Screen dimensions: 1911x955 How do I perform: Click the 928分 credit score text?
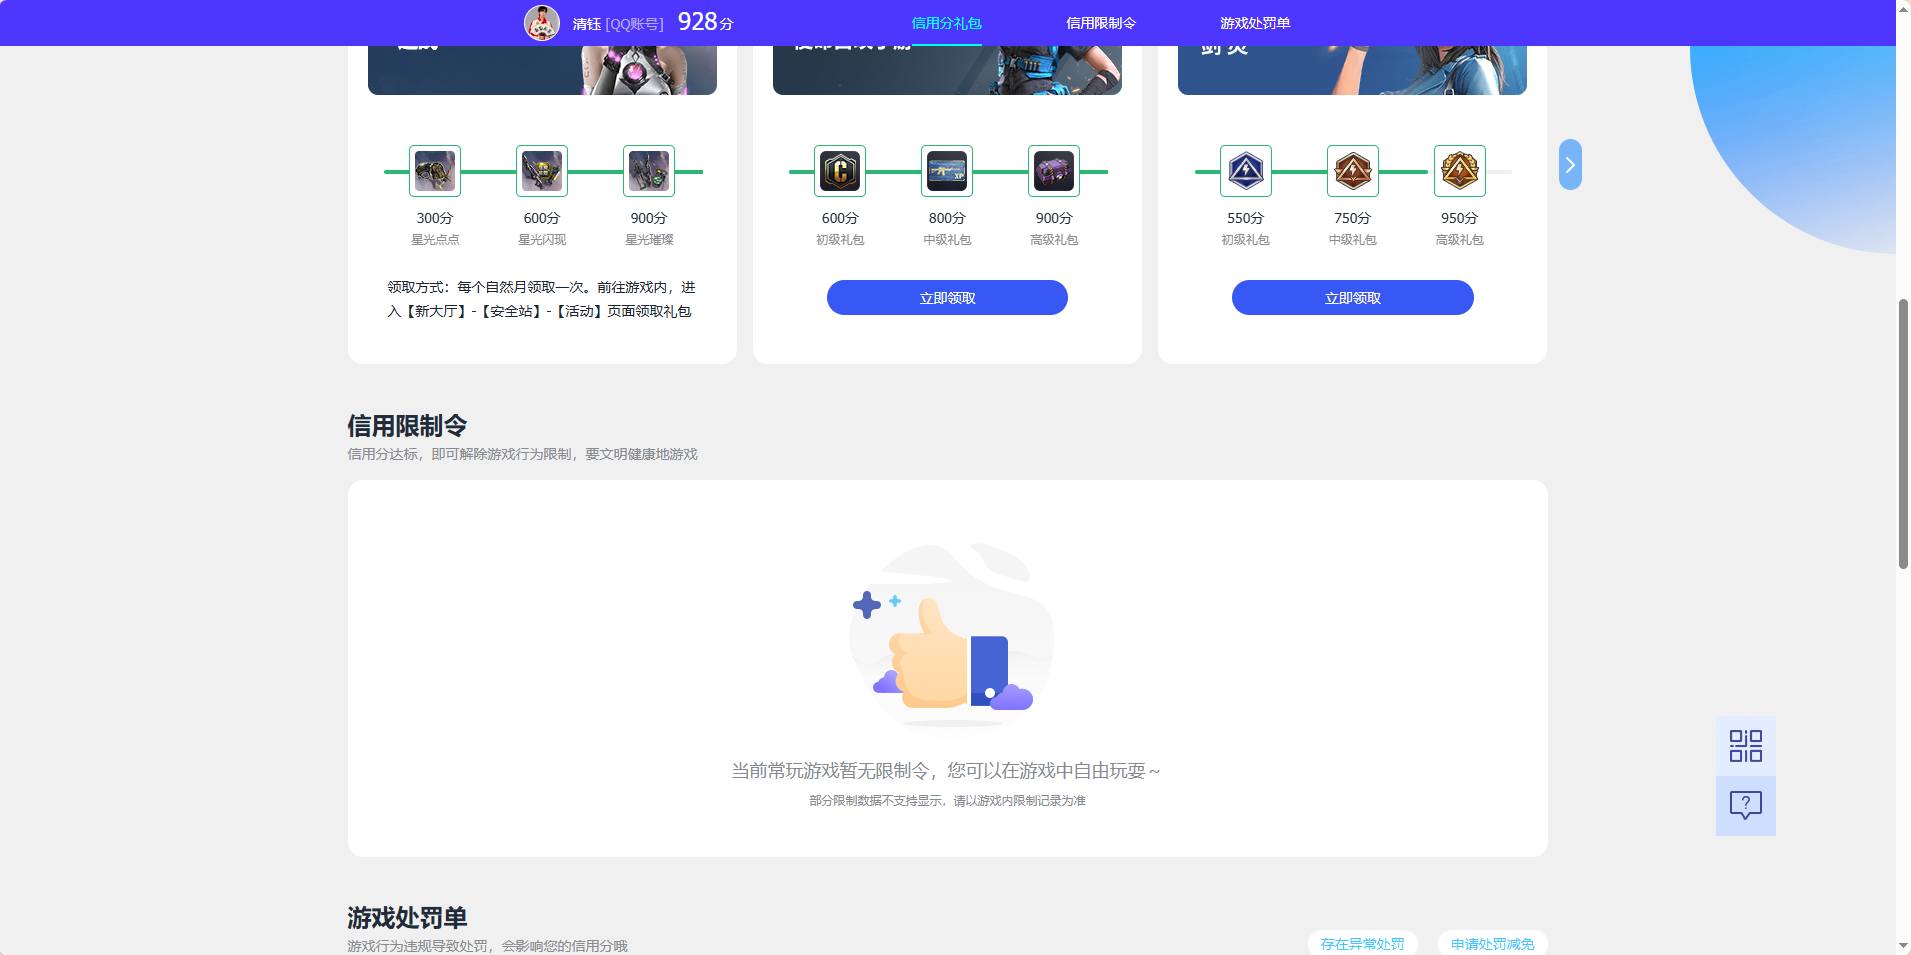(706, 22)
